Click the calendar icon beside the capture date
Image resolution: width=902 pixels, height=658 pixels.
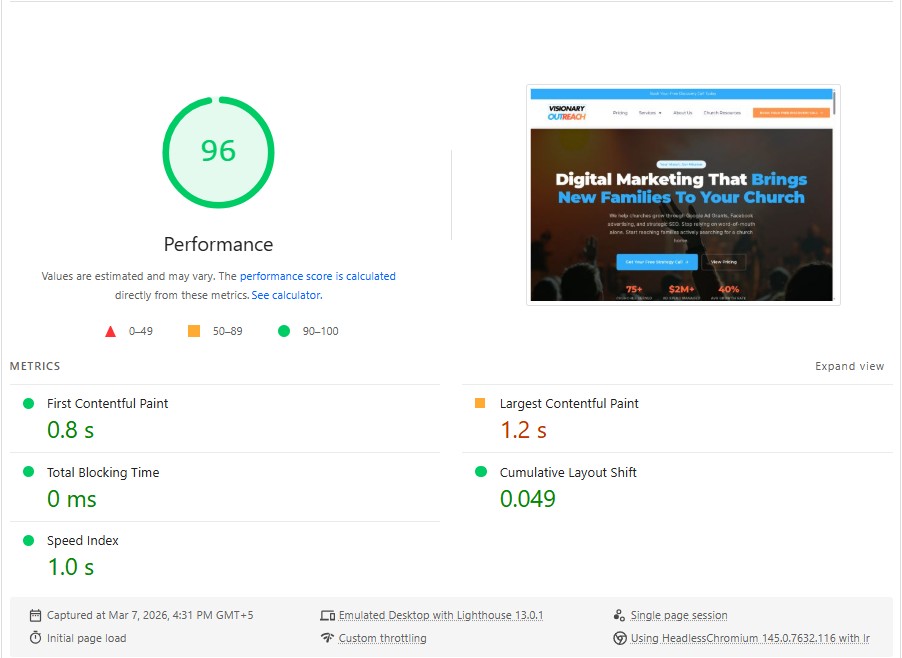click(34, 615)
